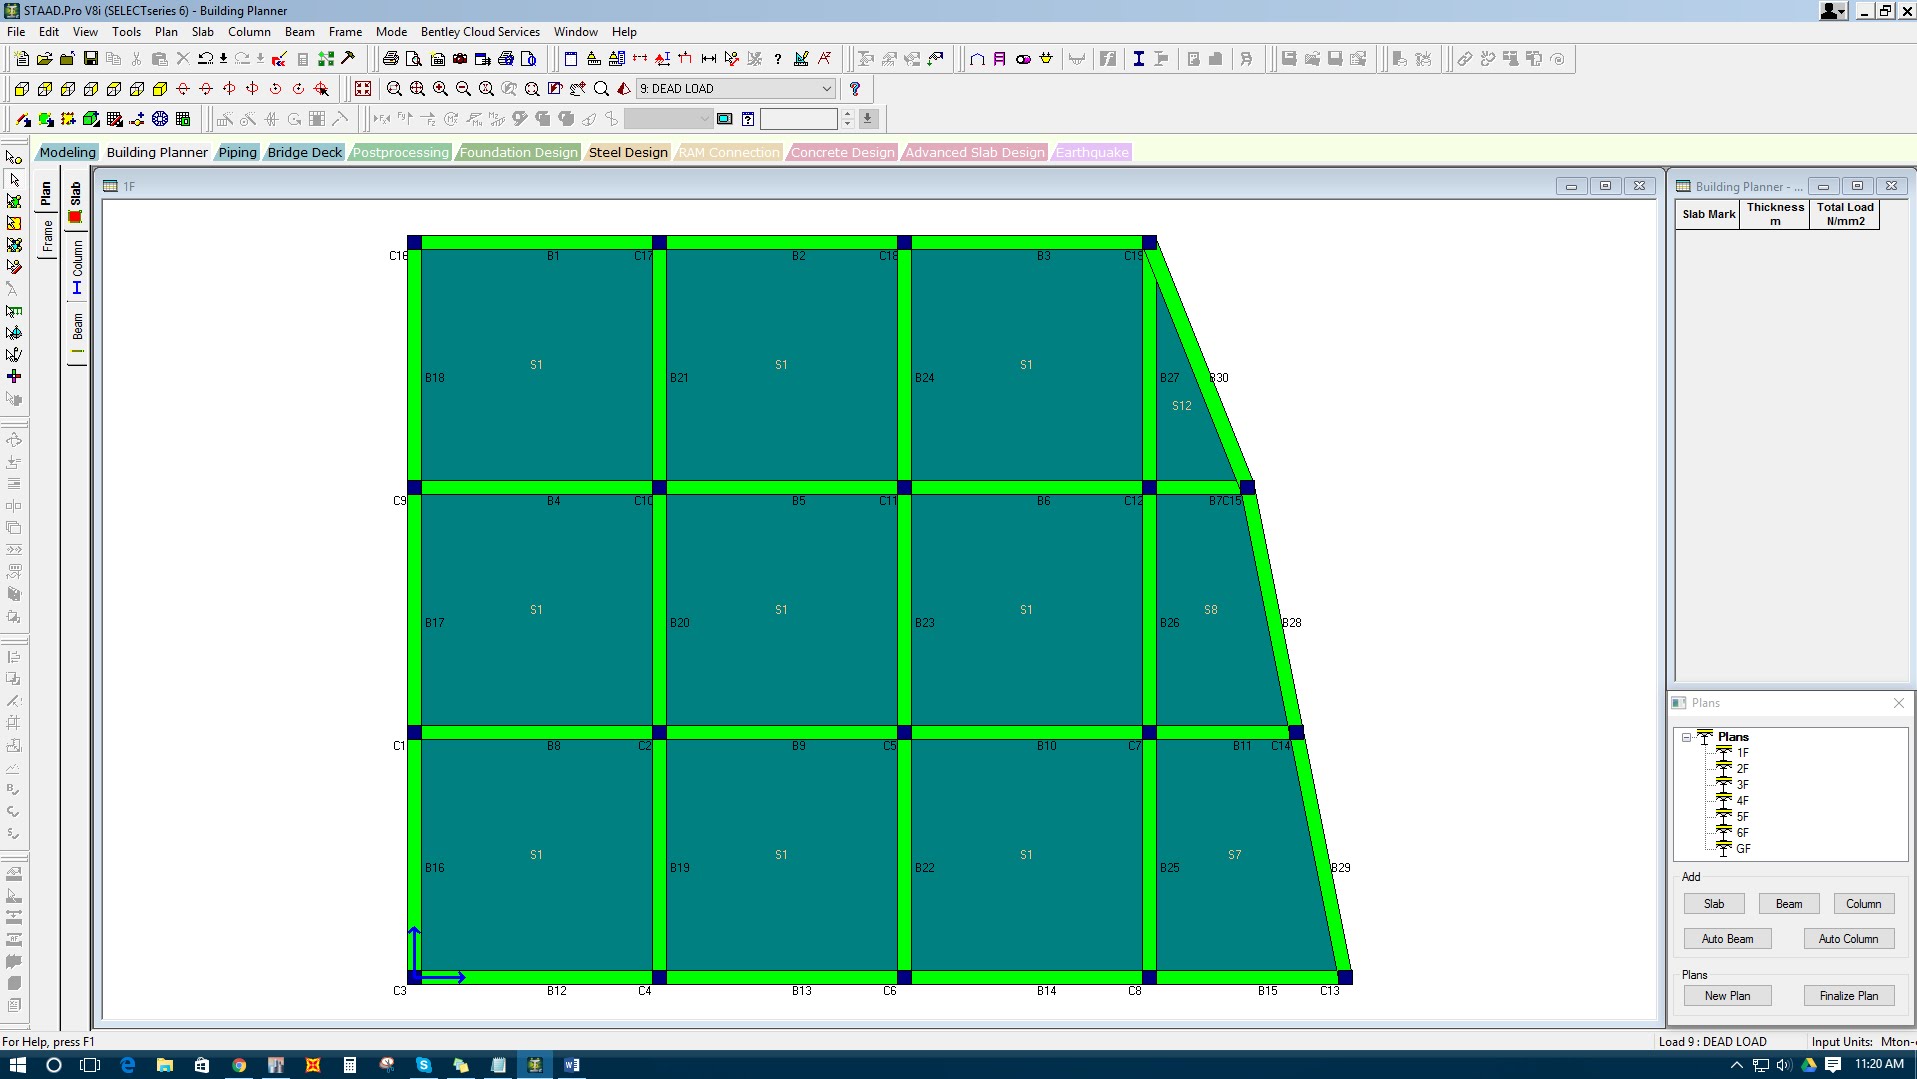Click the Undo icon

(206, 59)
